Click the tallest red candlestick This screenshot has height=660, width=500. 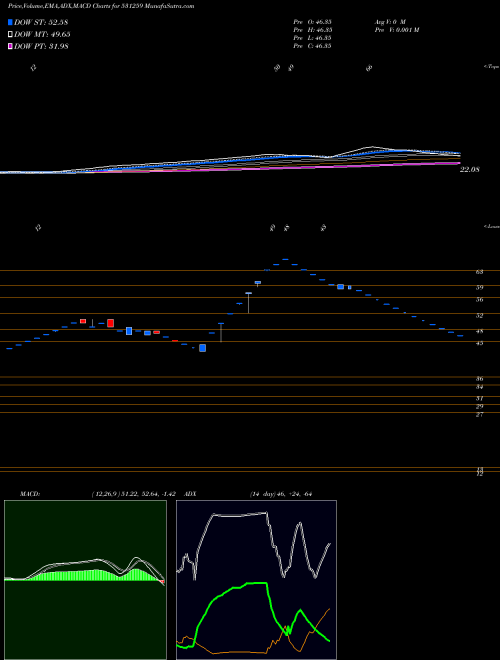(x=111, y=323)
